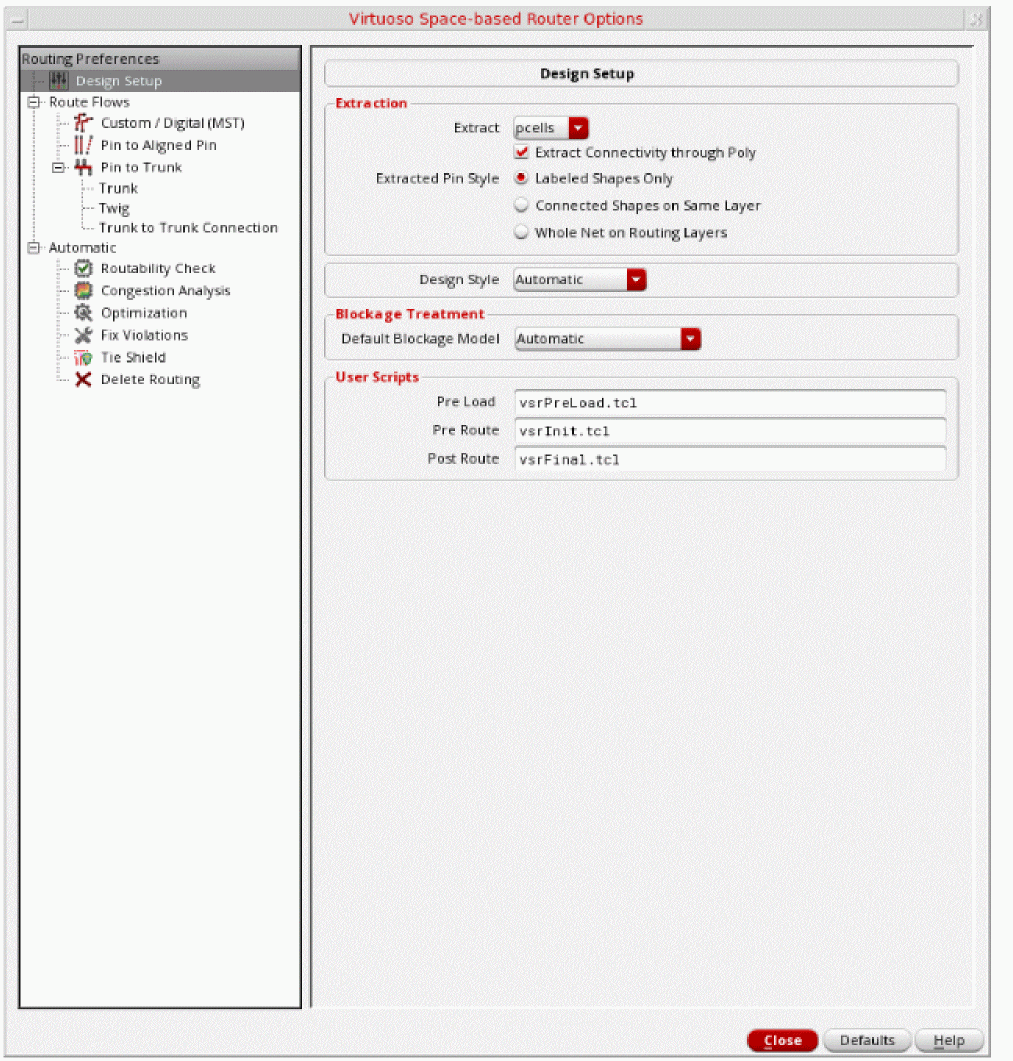This screenshot has width=1013, height=1061.
Task: Open Custom / Digital (MST) route flow
Action: (173, 123)
